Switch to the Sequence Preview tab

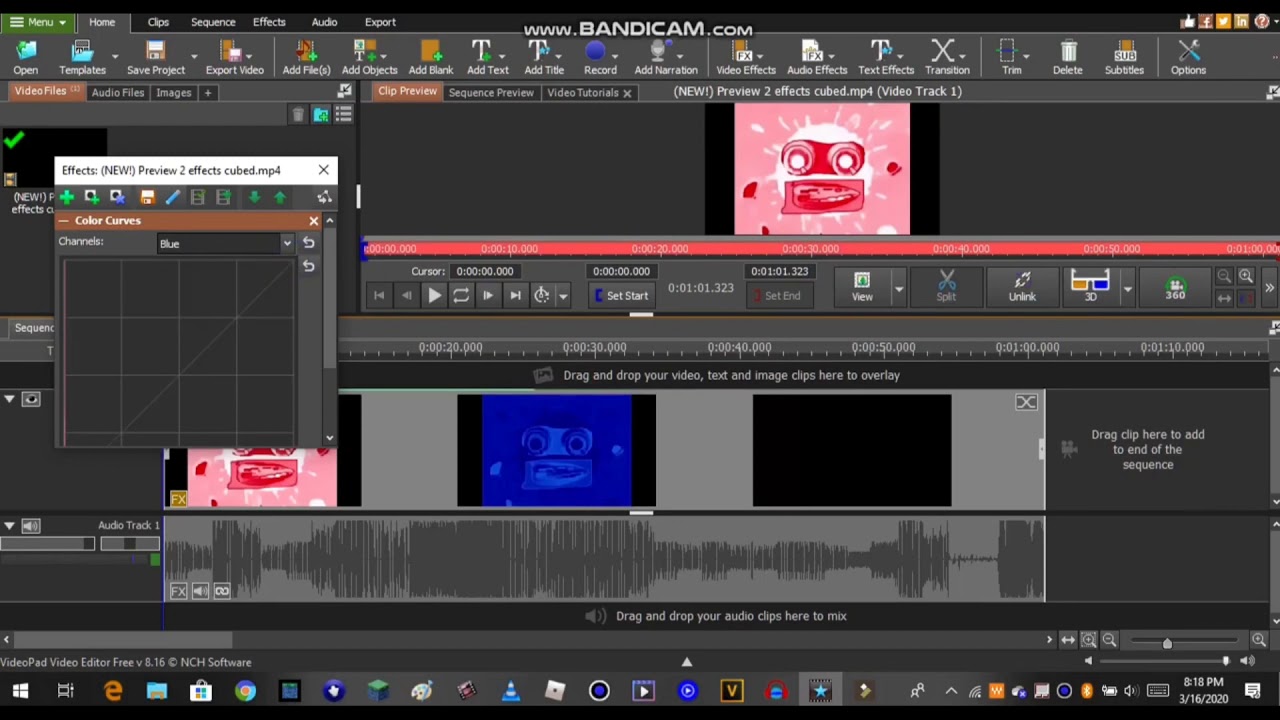pos(491,92)
